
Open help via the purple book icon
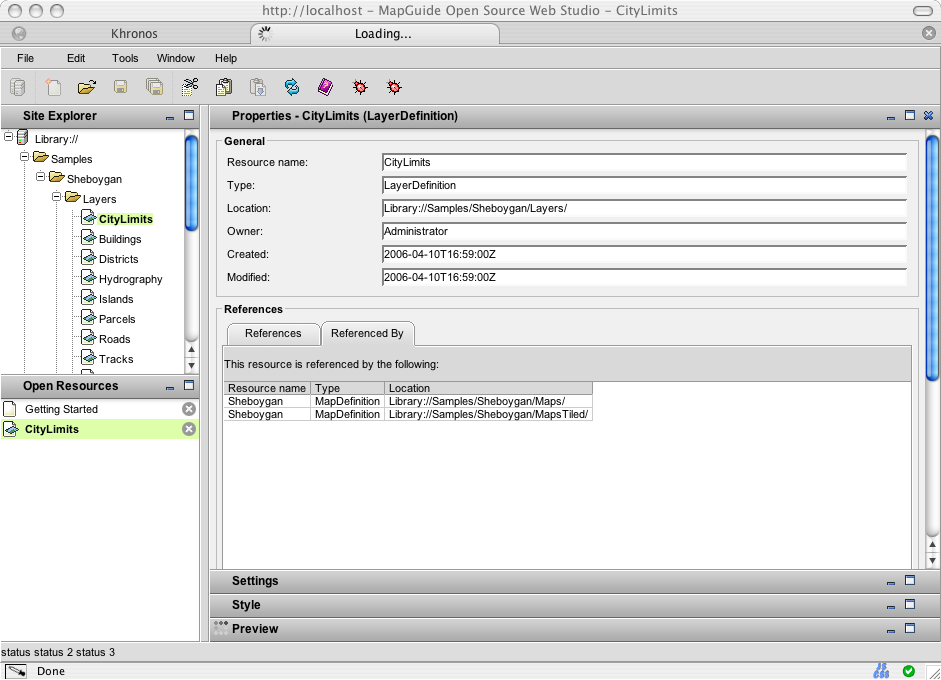[x=325, y=87]
